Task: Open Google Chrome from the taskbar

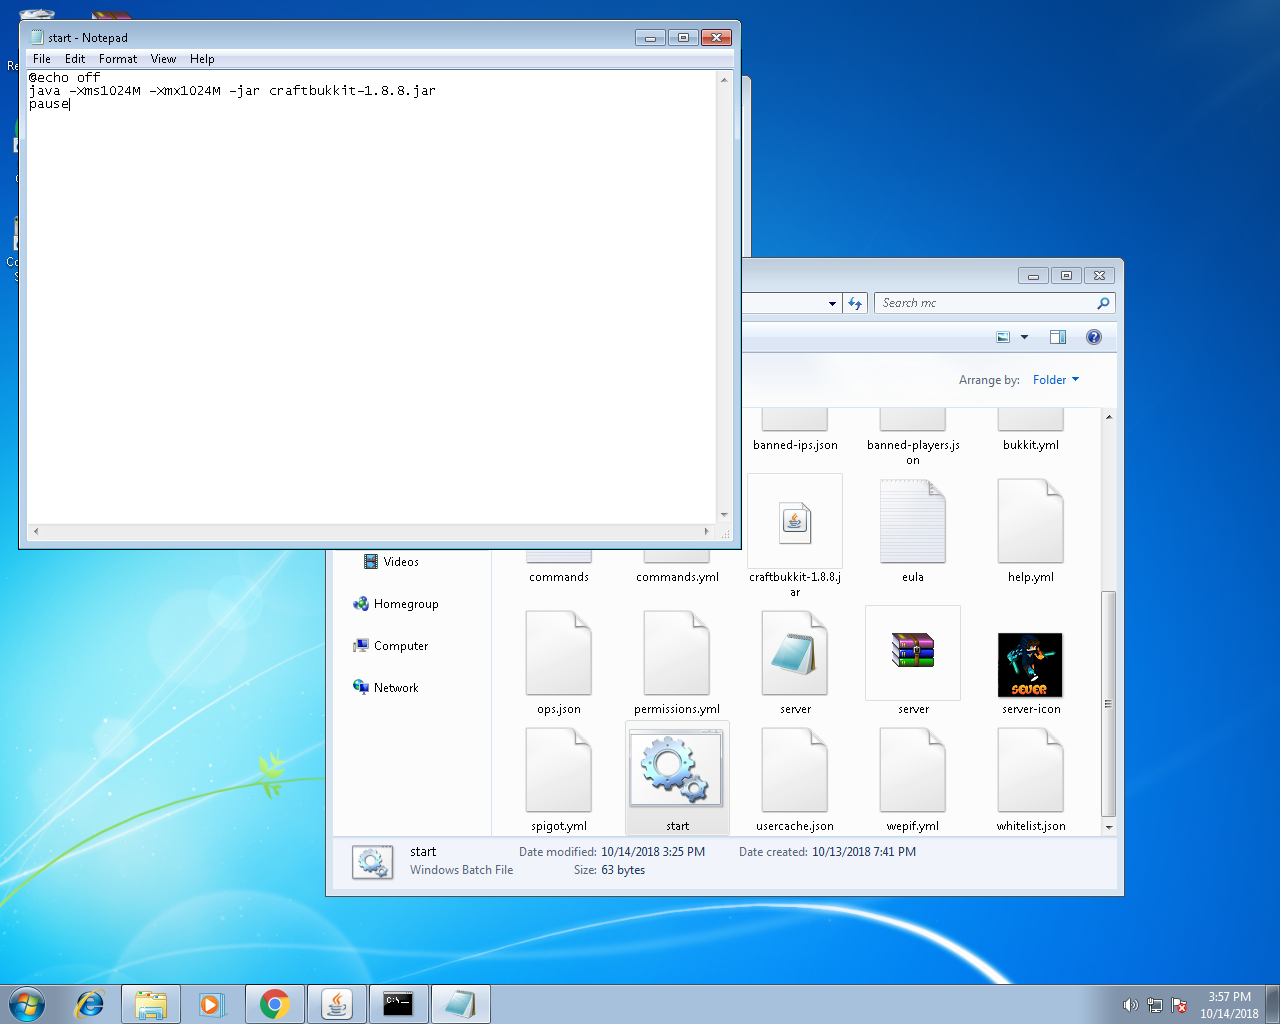Action: [x=274, y=1004]
